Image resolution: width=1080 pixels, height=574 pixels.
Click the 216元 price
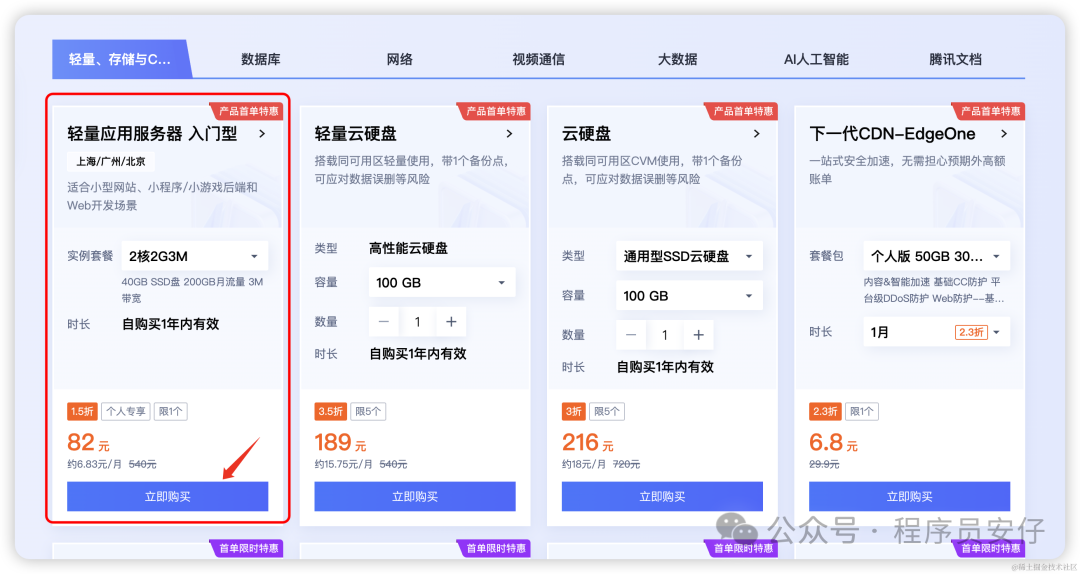(588, 442)
